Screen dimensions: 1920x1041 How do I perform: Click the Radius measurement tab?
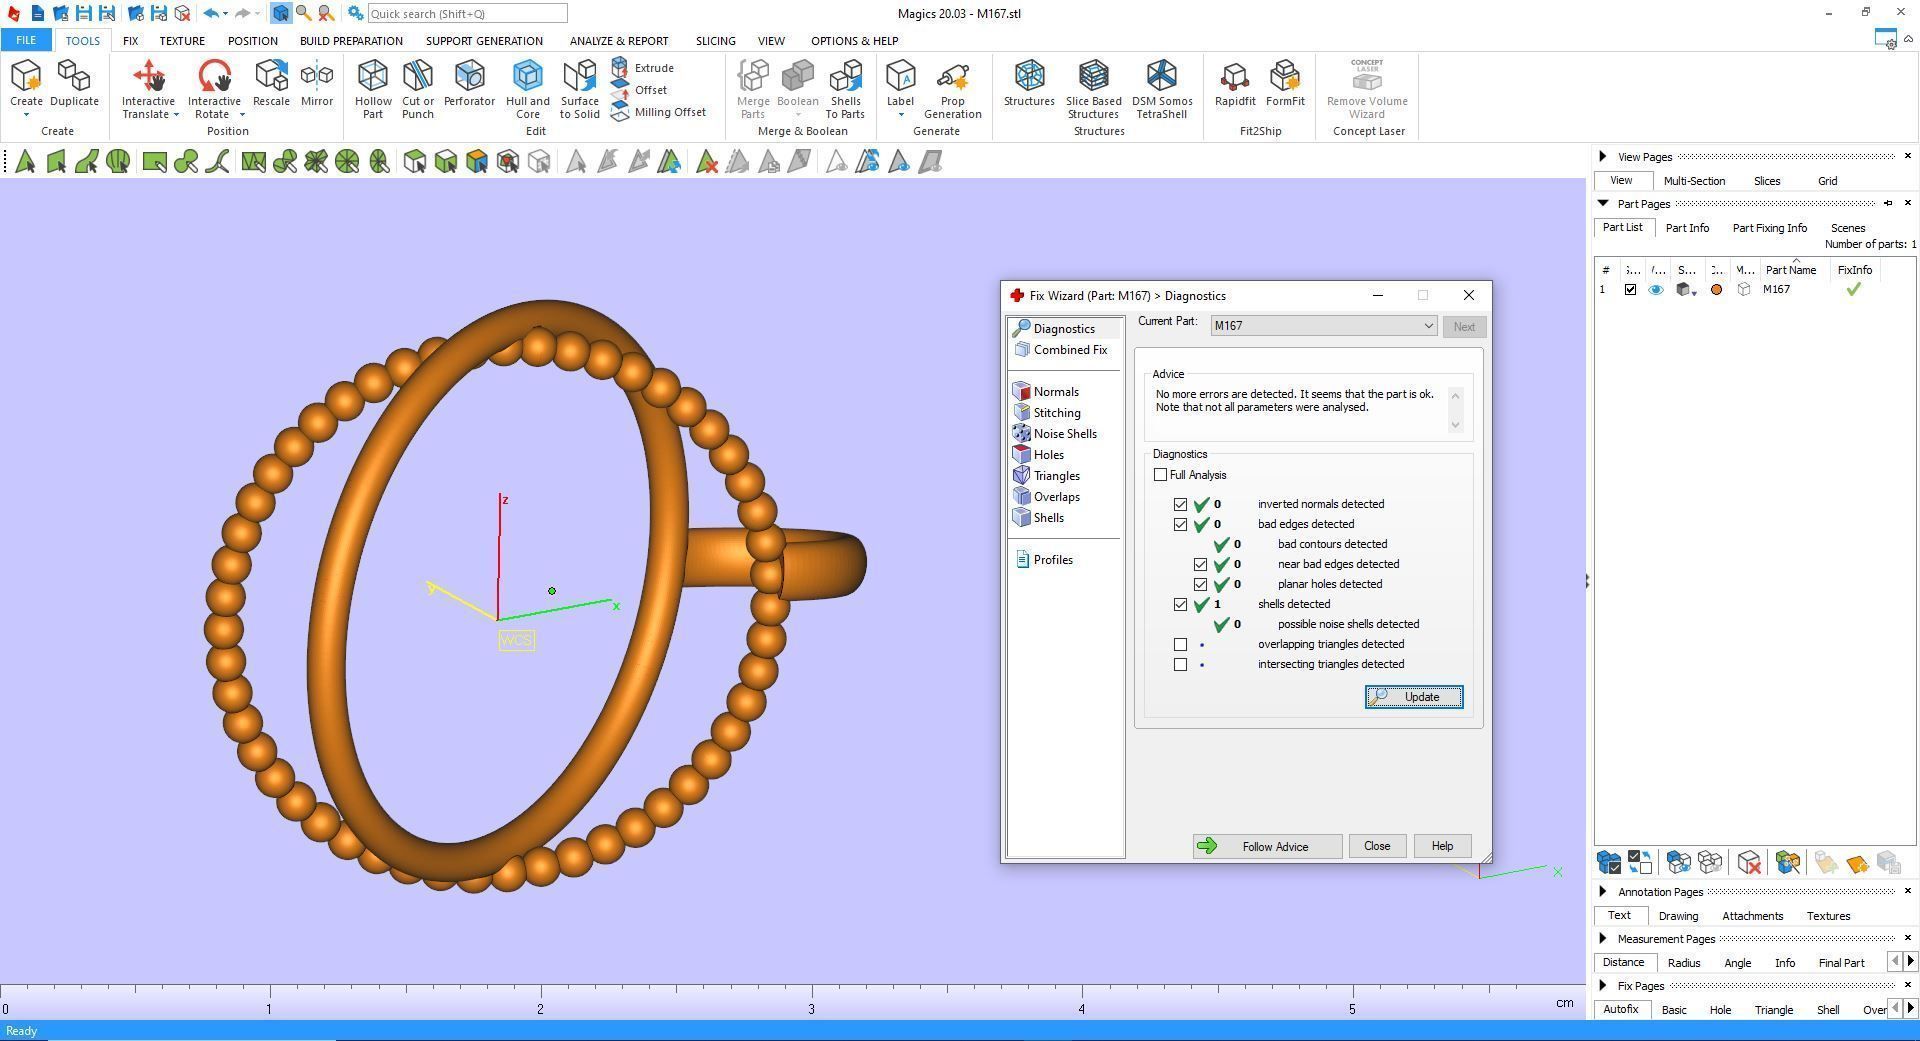point(1684,963)
